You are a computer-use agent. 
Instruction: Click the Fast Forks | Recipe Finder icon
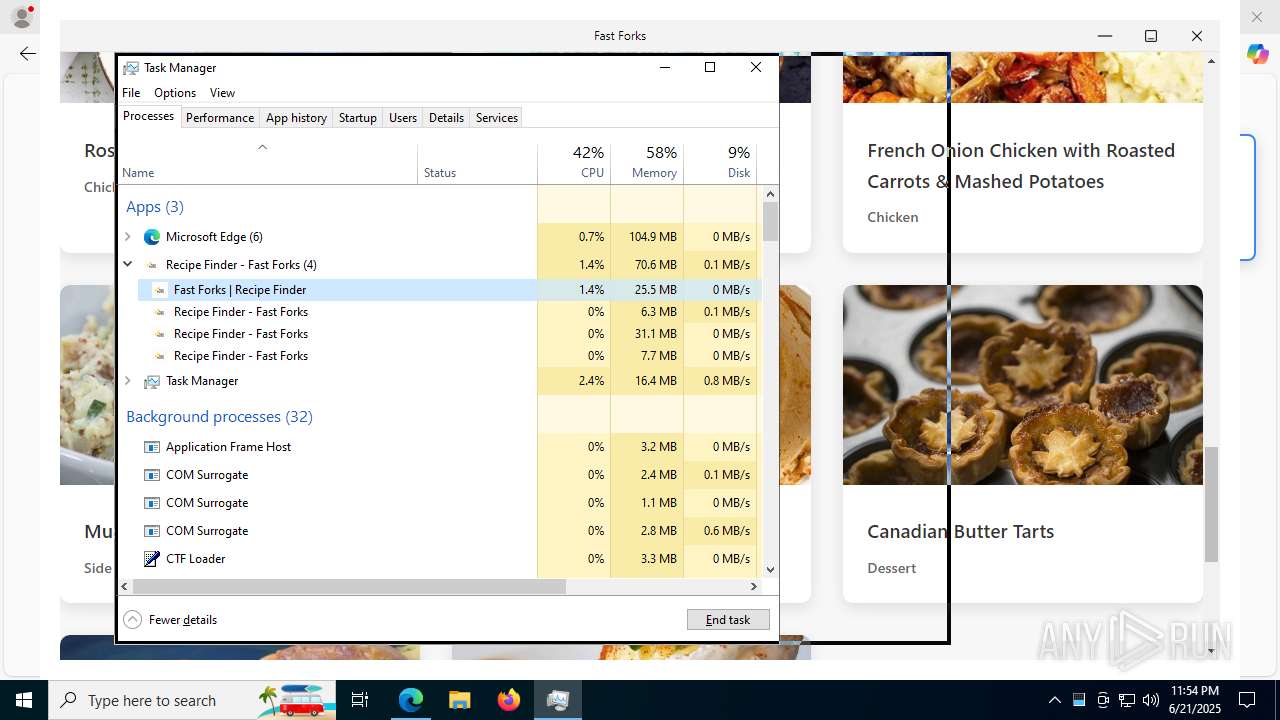[160, 290]
